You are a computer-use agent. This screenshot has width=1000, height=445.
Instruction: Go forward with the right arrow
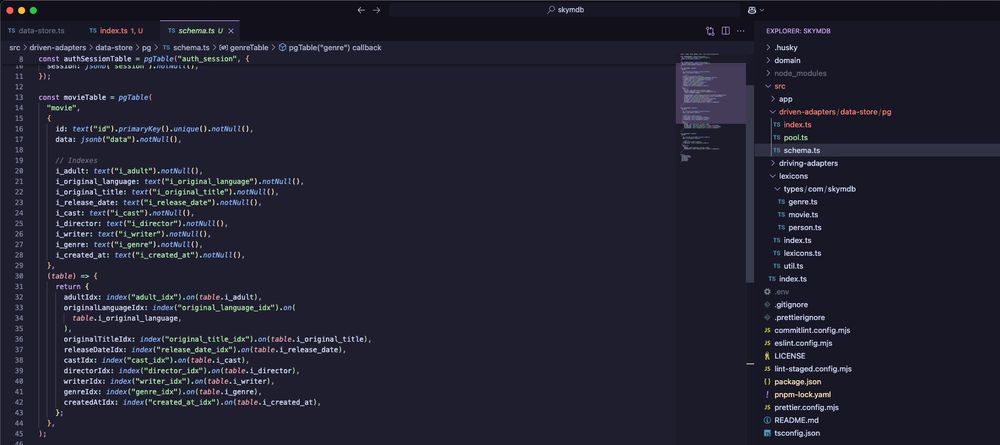376,10
